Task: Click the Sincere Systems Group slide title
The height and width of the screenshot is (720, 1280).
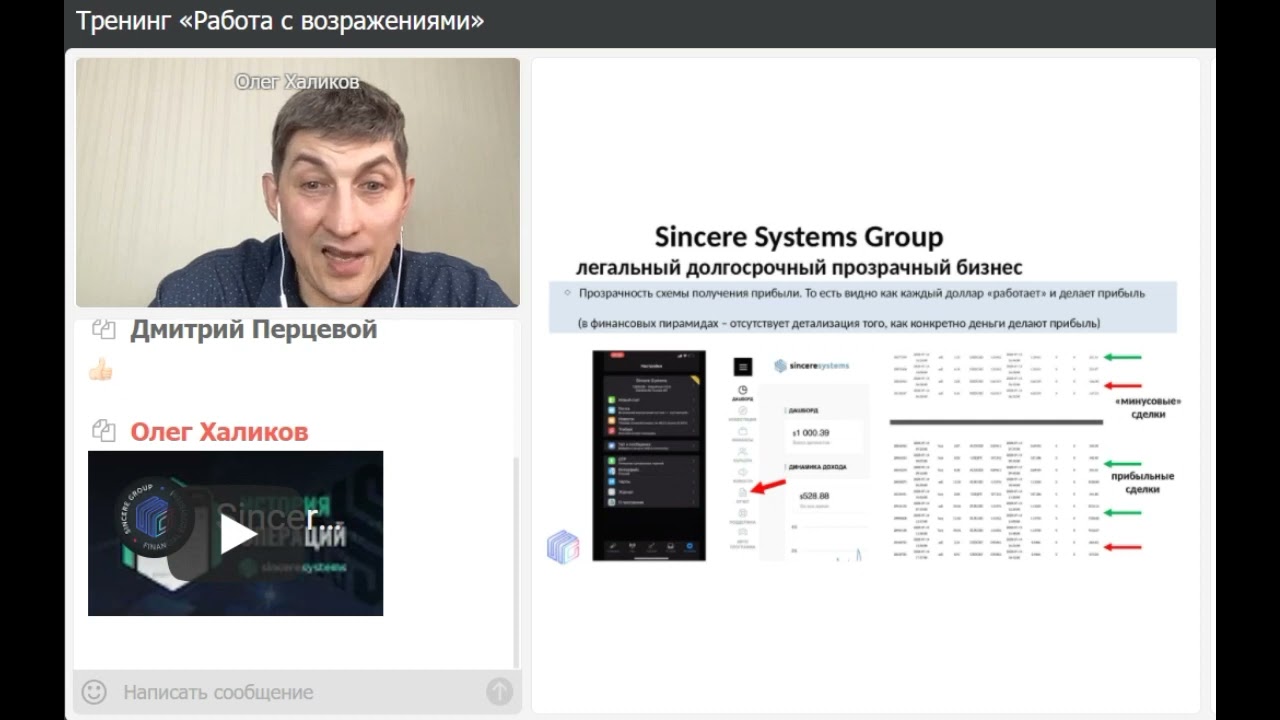Action: [x=798, y=237]
